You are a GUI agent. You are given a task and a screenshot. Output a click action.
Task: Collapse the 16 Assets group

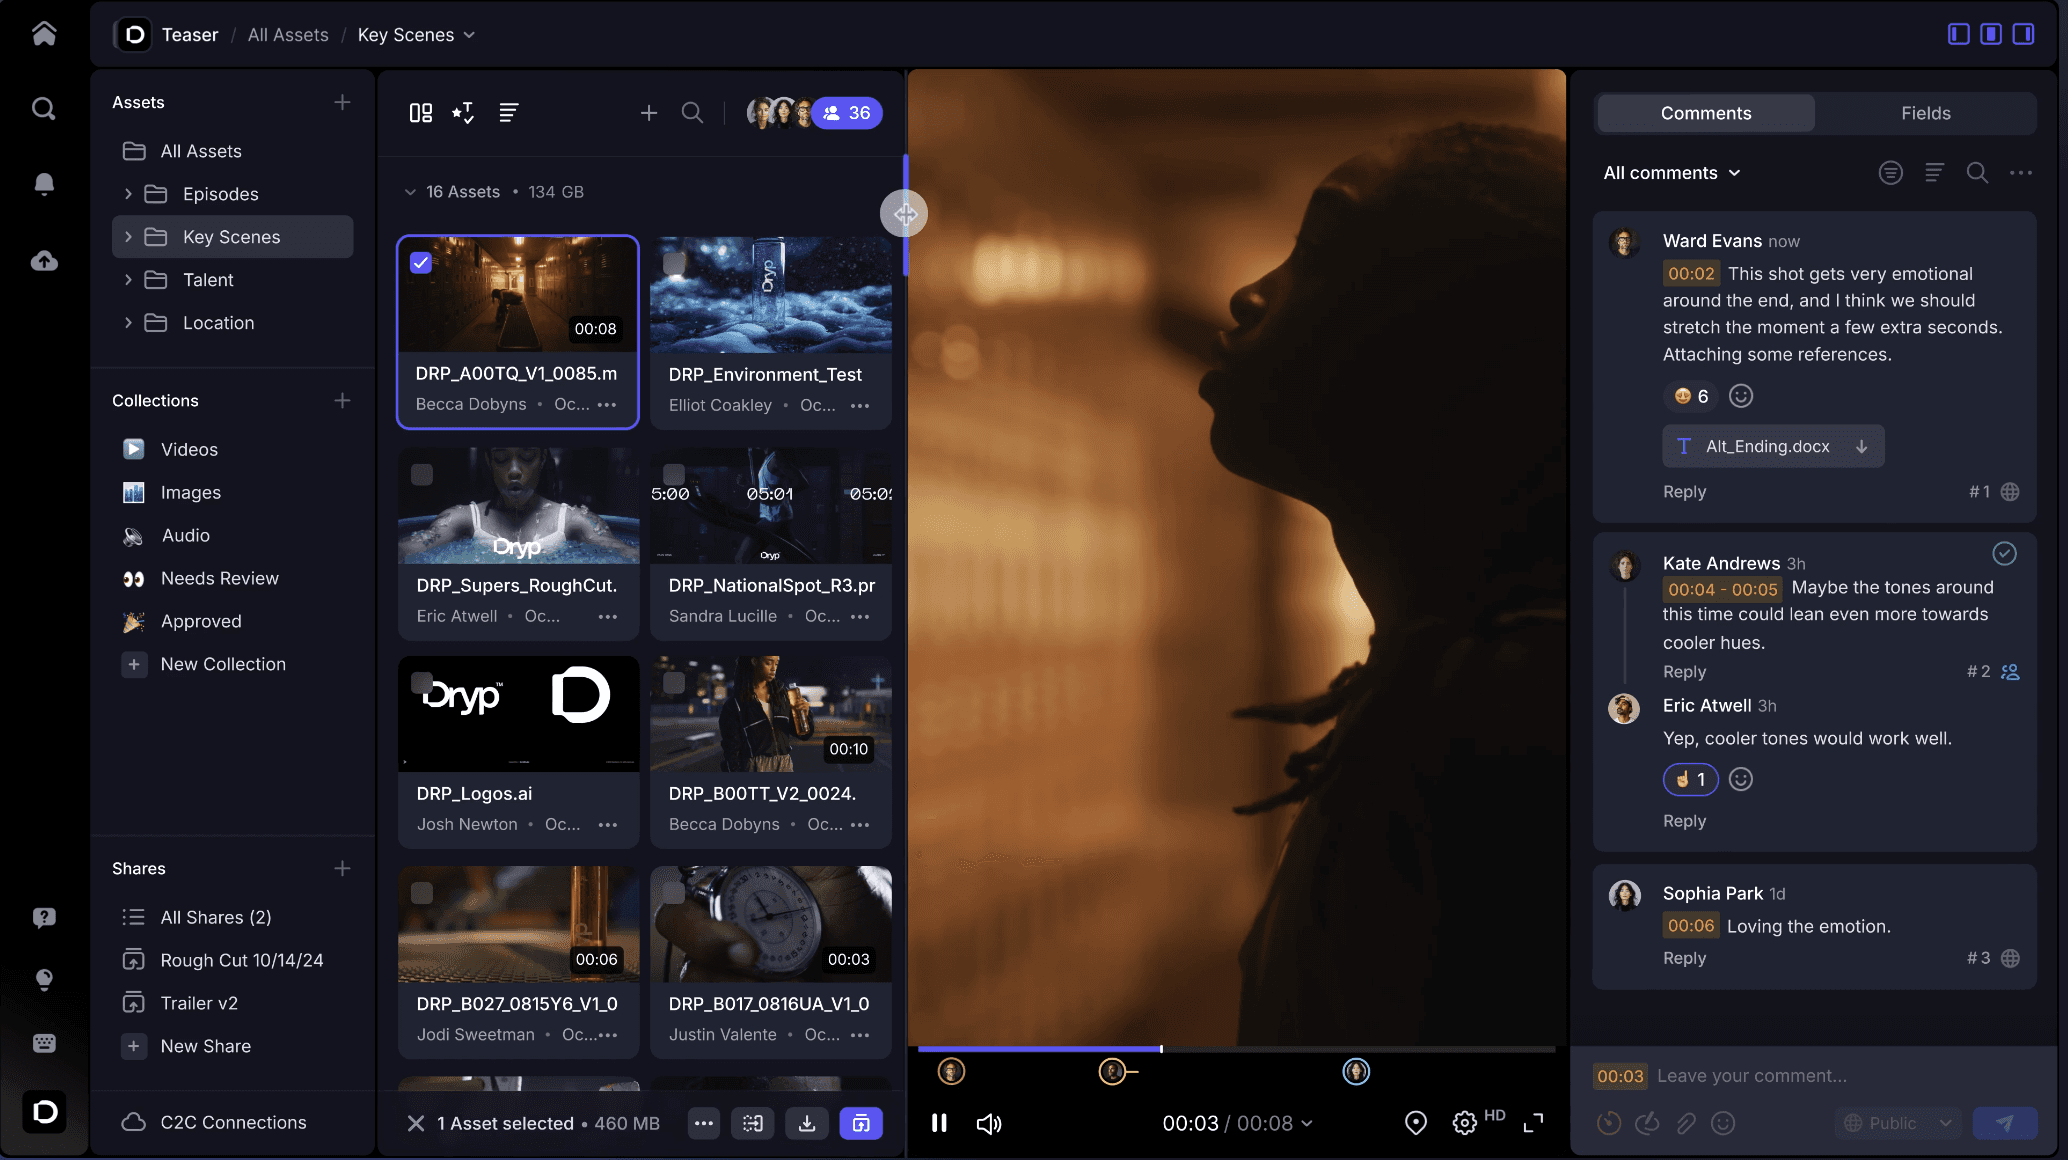click(x=410, y=192)
